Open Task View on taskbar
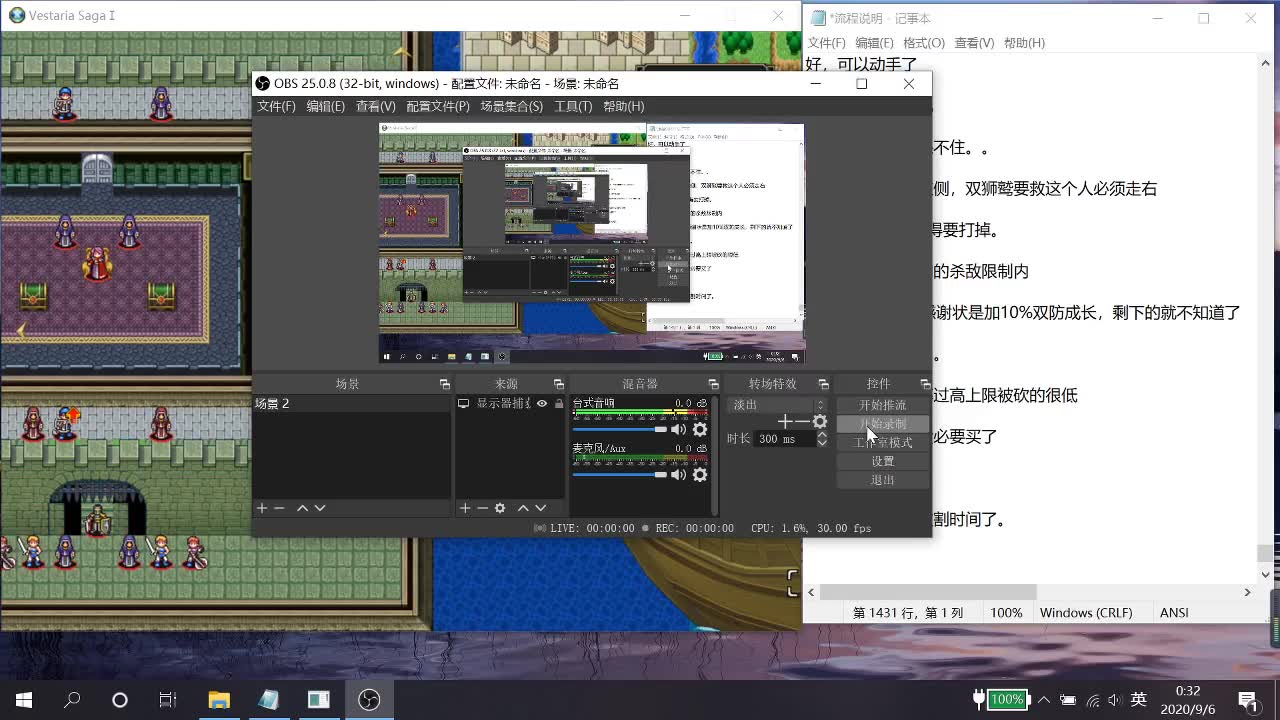Image resolution: width=1280 pixels, height=720 pixels. click(168, 700)
